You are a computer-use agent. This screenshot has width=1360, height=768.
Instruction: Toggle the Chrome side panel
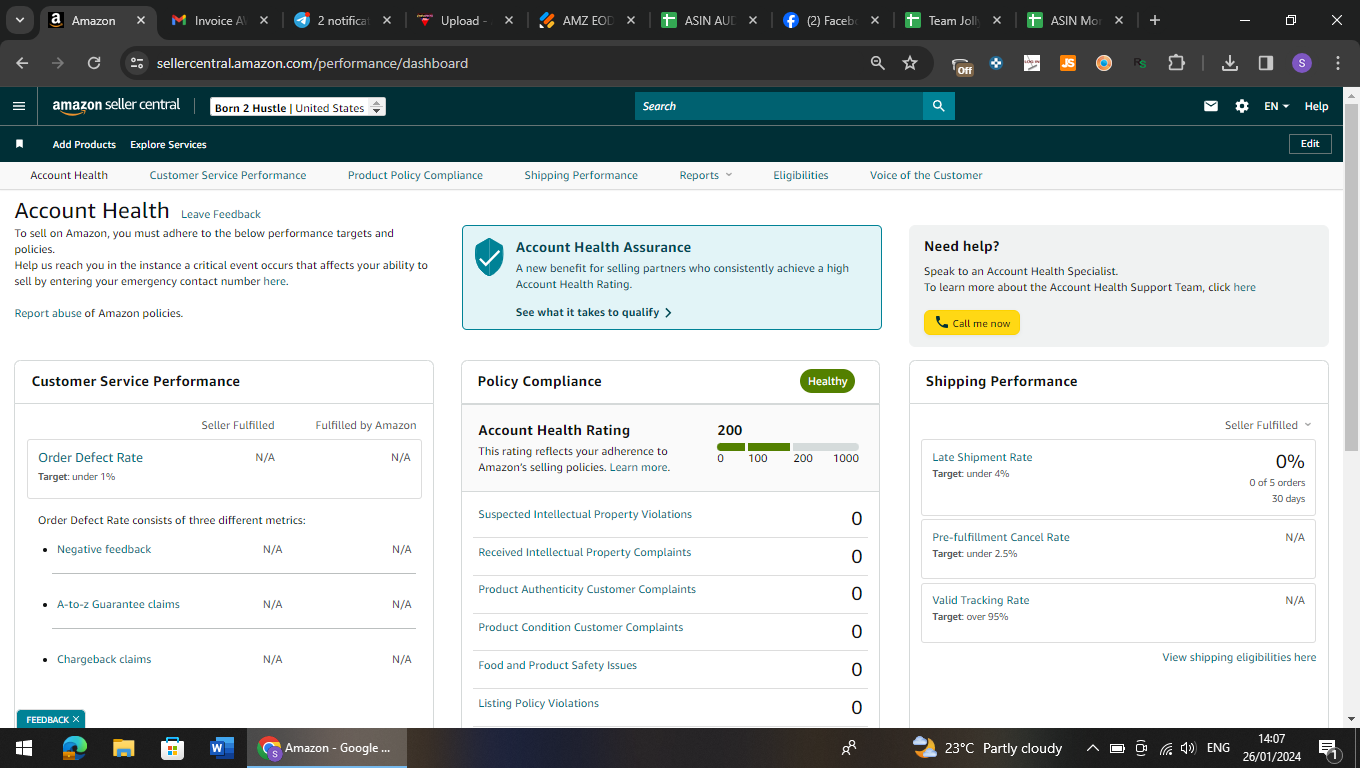[1266, 63]
